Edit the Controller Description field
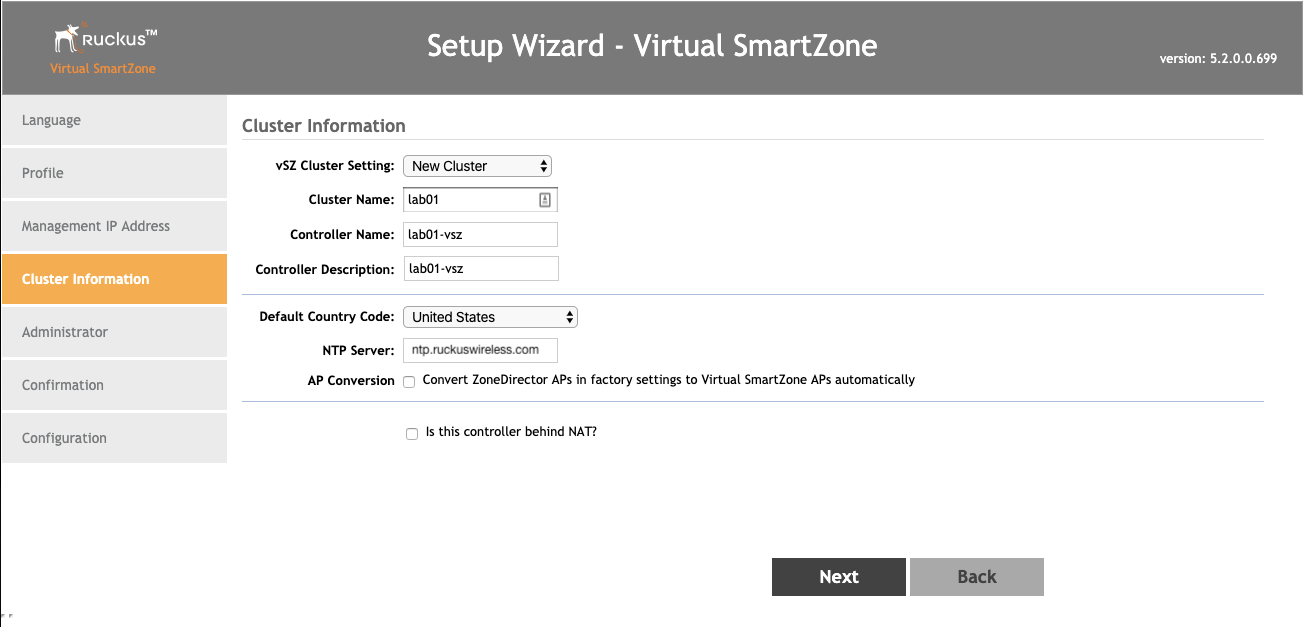Screen dimensions: 1303x627 point(480,269)
